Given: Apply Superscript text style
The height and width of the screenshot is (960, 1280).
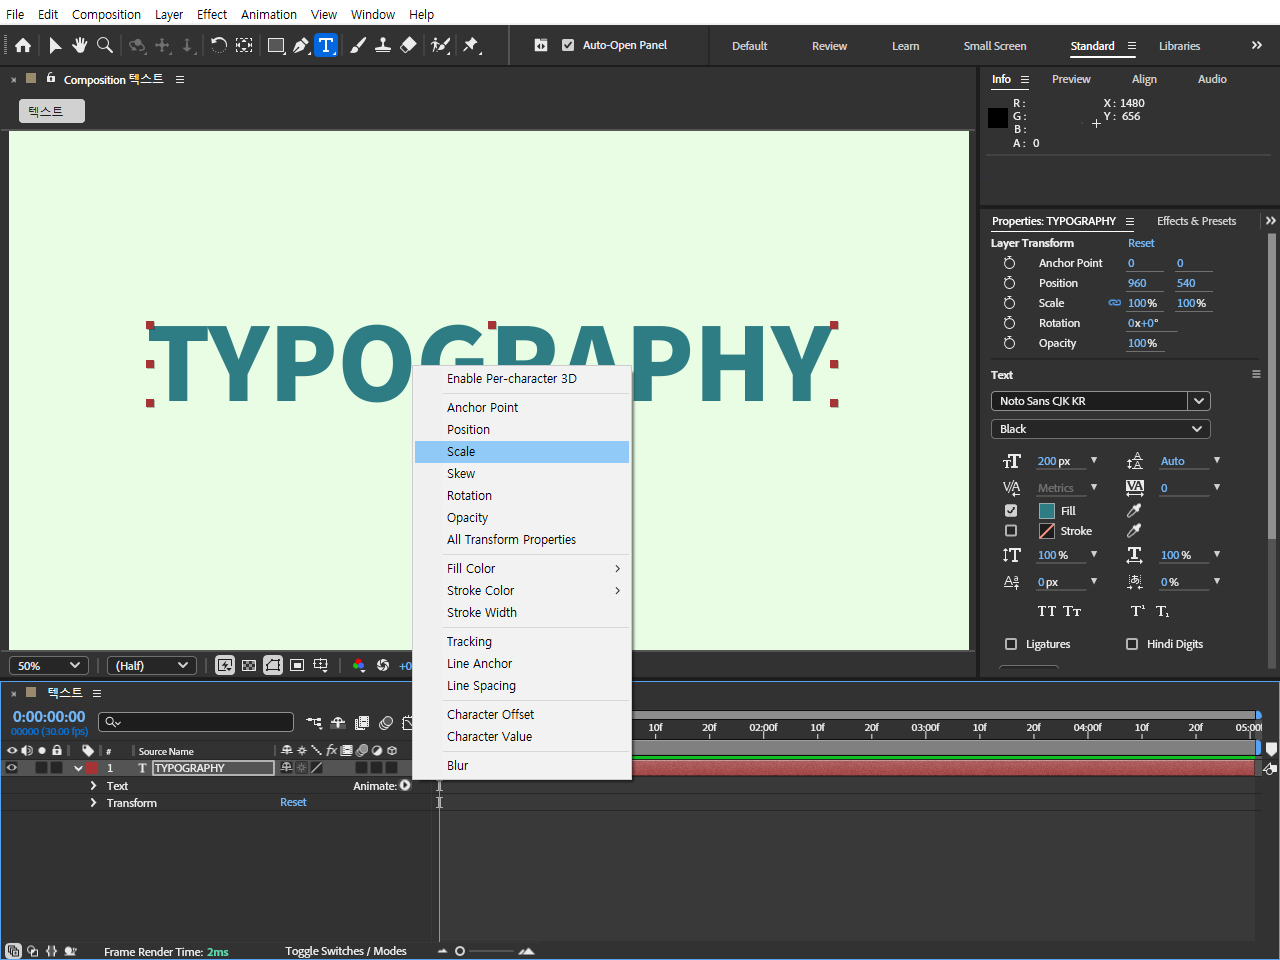Looking at the screenshot, I should [1138, 611].
